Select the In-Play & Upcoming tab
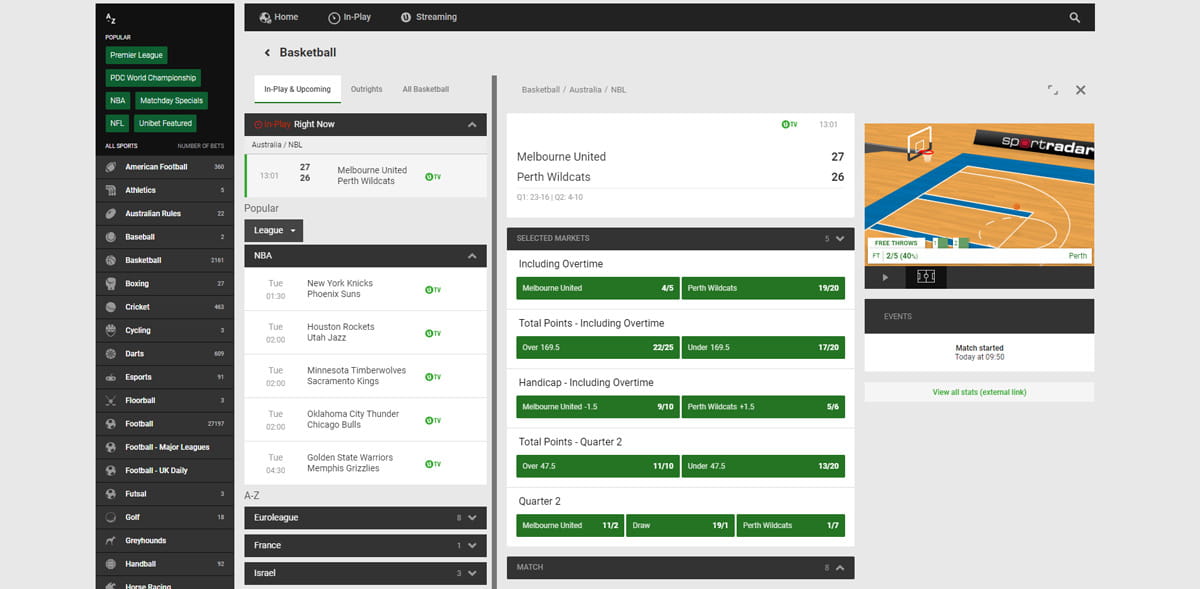 click(297, 89)
